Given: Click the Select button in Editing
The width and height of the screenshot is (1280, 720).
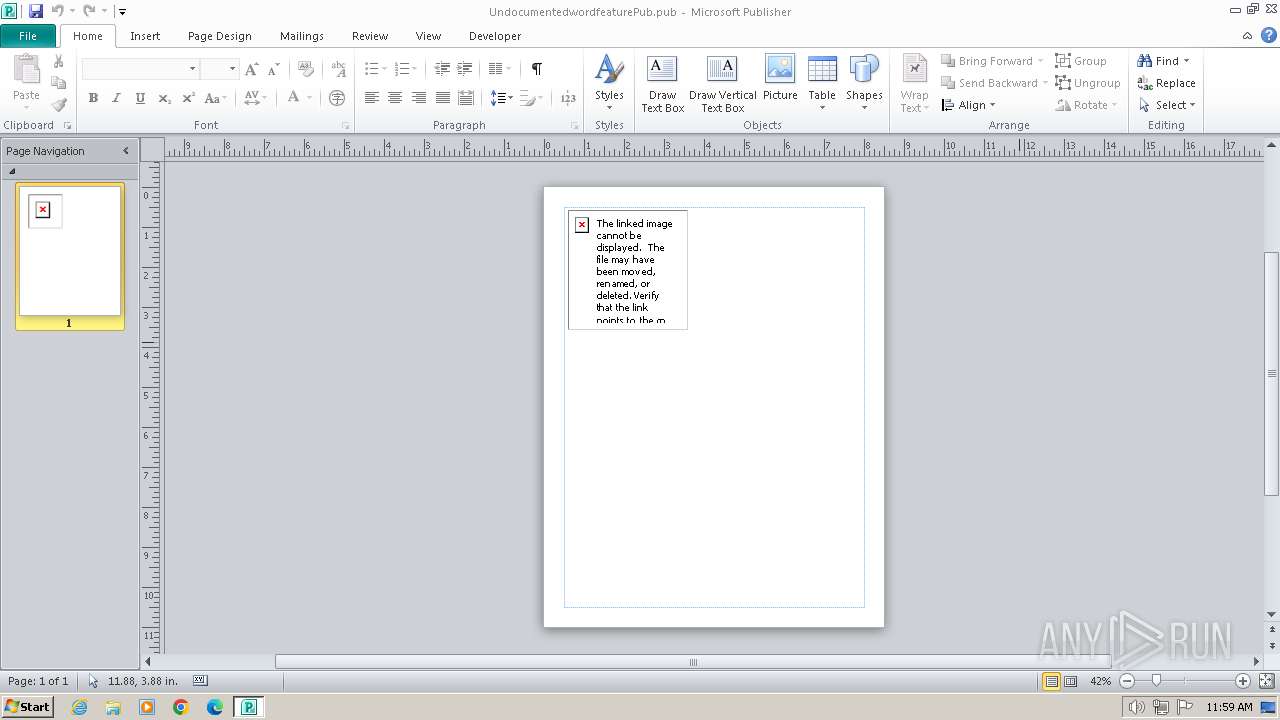Looking at the screenshot, I should [1166, 105].
